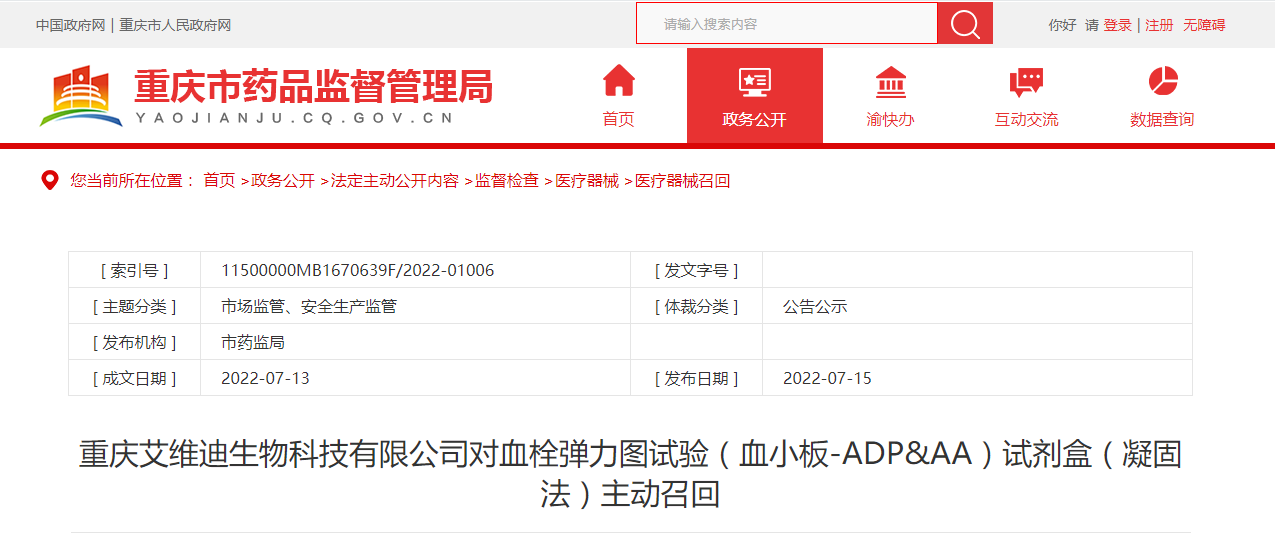Click the date 2022-07-15
The height and width of the screenshot is (533, 1275).
(827, 378)
